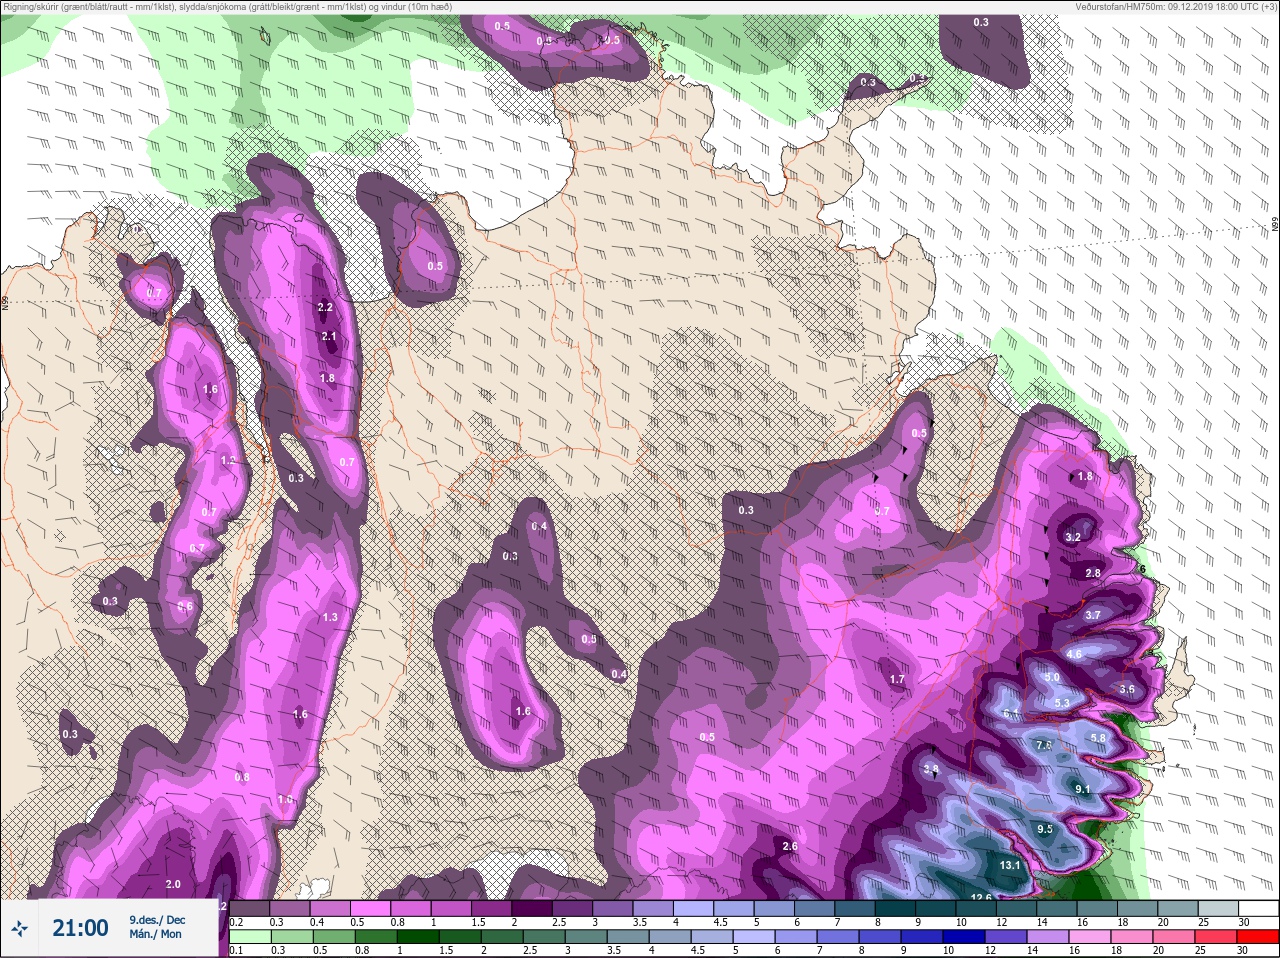Image resolution: width=1280 pixels, height=958 pixels.
Task: Pick the pale green 0.1 swatch in rain legend
Action: (250, 937)
